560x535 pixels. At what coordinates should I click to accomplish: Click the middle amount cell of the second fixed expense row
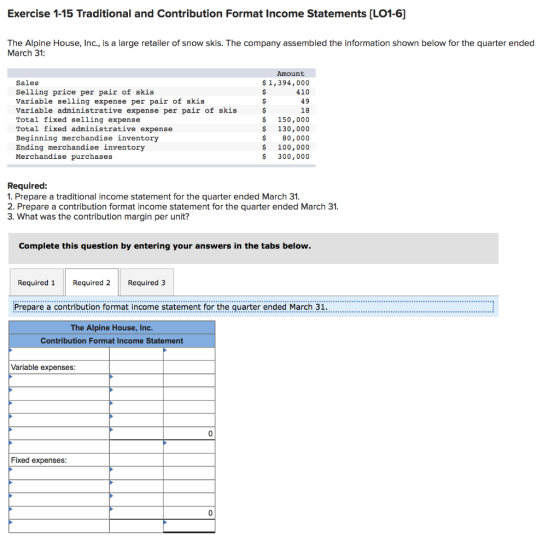136,486
